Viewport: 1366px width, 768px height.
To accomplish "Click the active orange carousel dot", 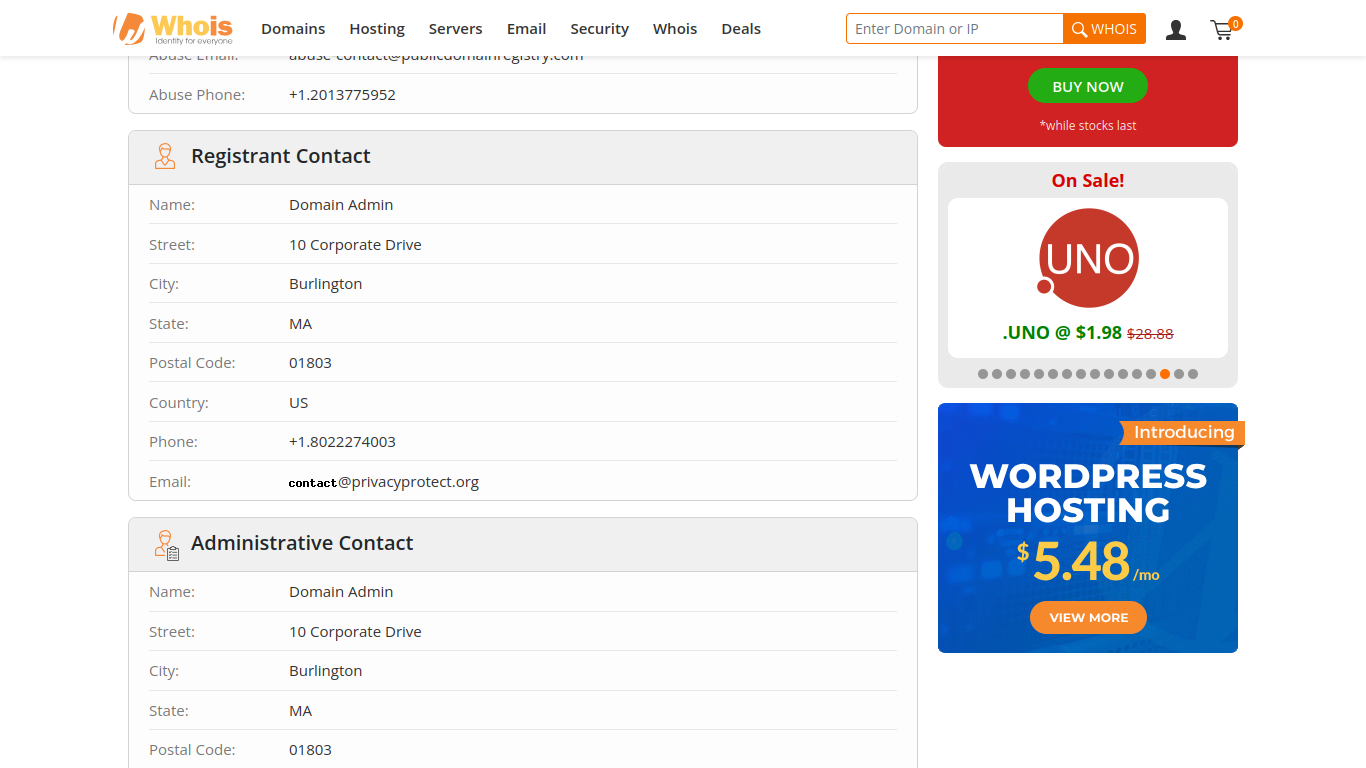I will (x=1165, y=374).
